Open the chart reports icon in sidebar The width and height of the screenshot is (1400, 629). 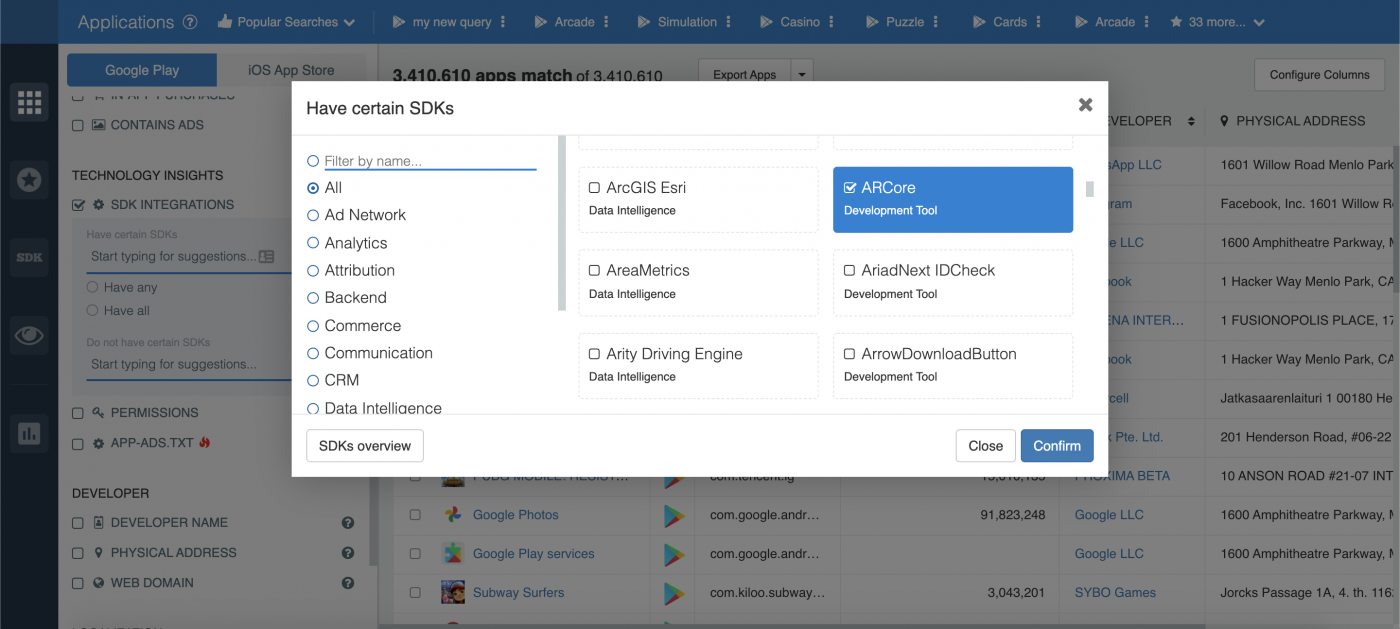[29, 433]
